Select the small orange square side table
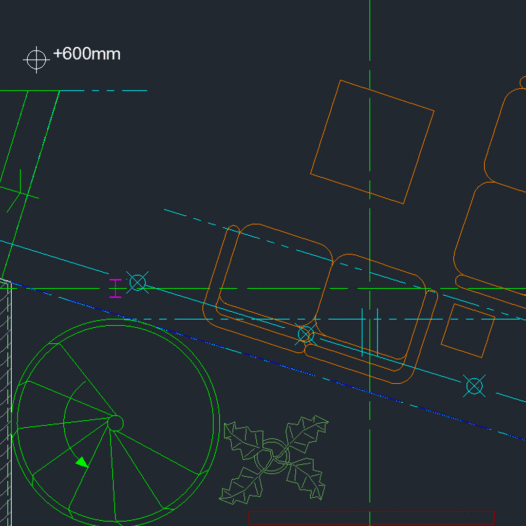Image resolution: width=526 pixels, height=526 pixels. [x=468, y=331]
